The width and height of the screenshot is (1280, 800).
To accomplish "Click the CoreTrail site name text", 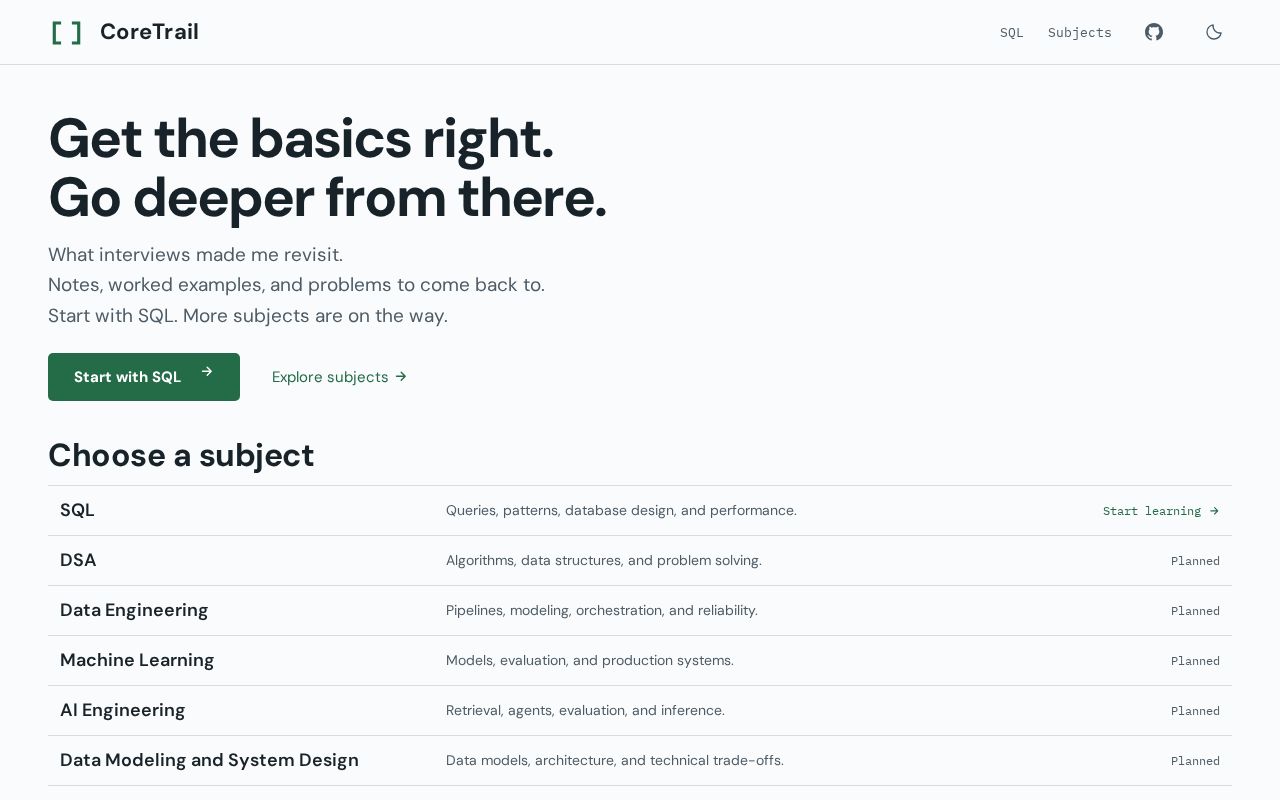I will (149, 32).
